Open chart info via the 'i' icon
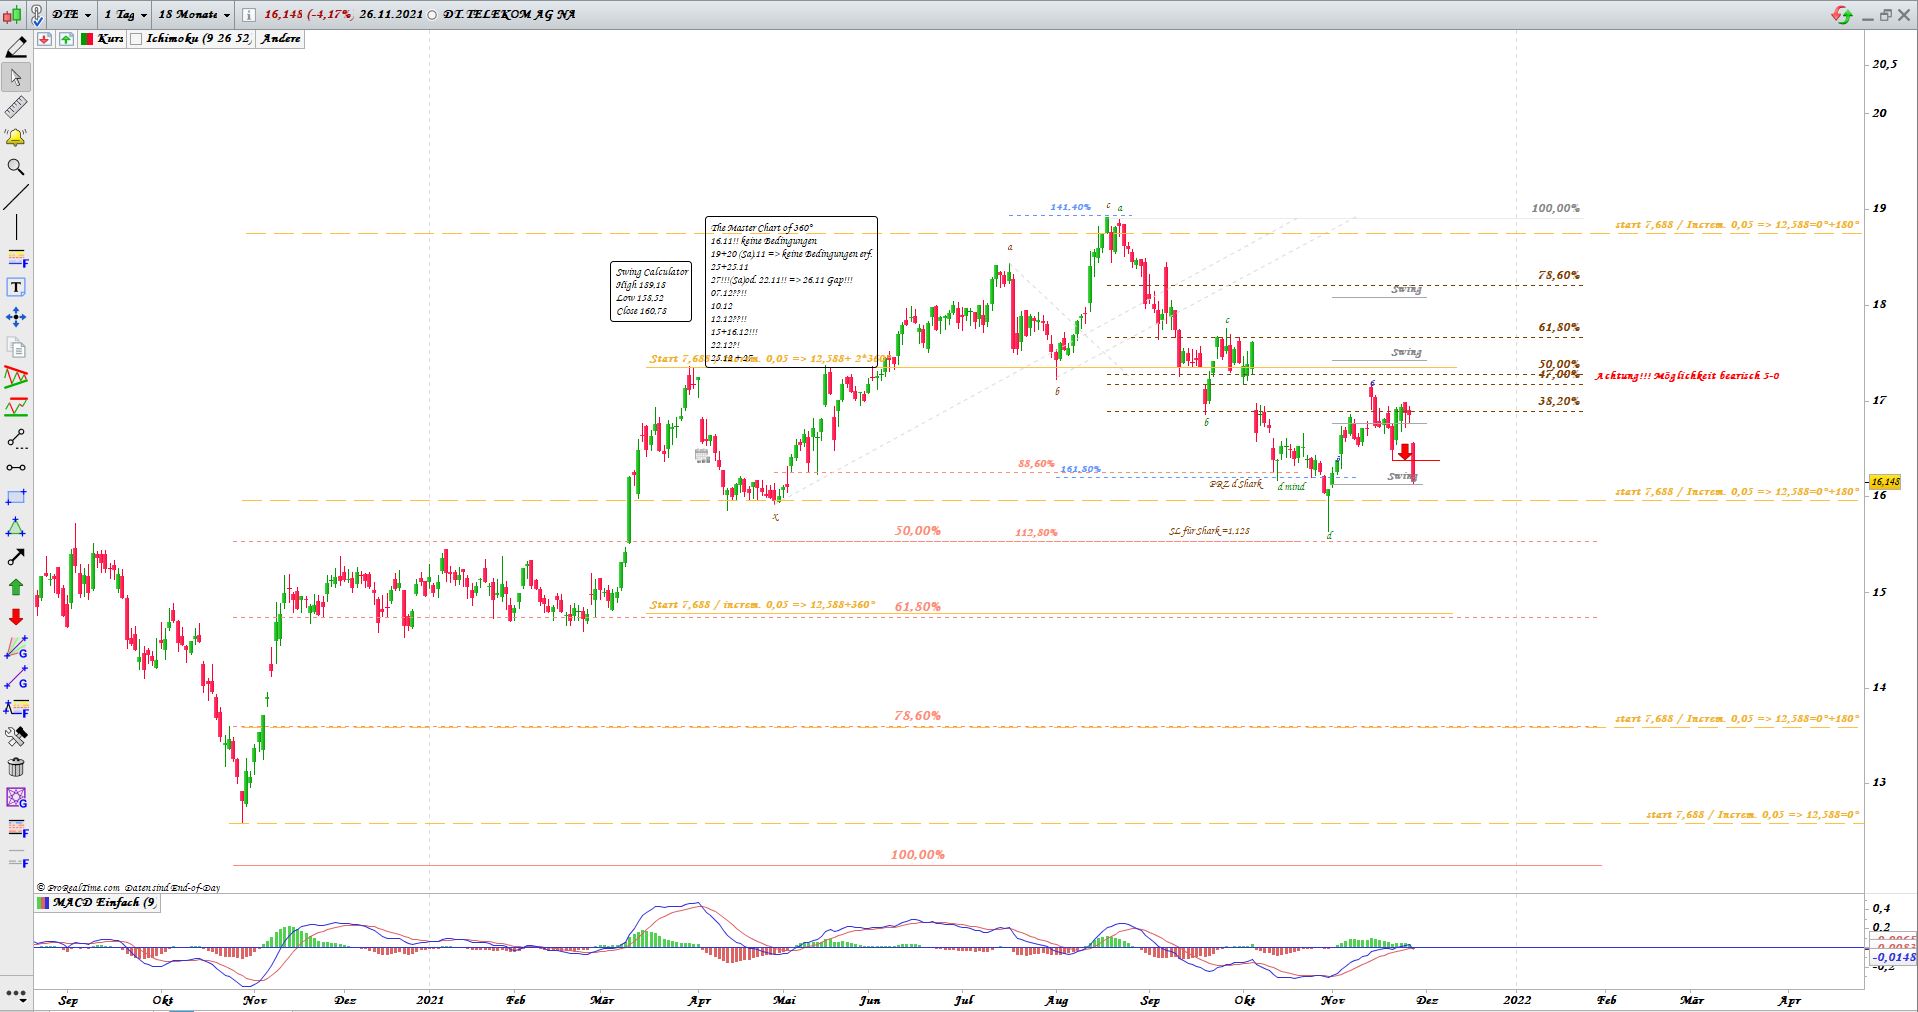The height and width of the screenshot is (1012, 1918). 249,15
